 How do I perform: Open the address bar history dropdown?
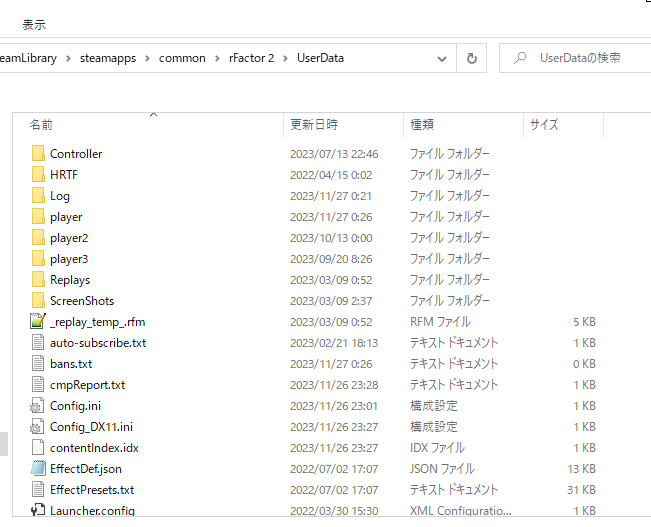442,59
